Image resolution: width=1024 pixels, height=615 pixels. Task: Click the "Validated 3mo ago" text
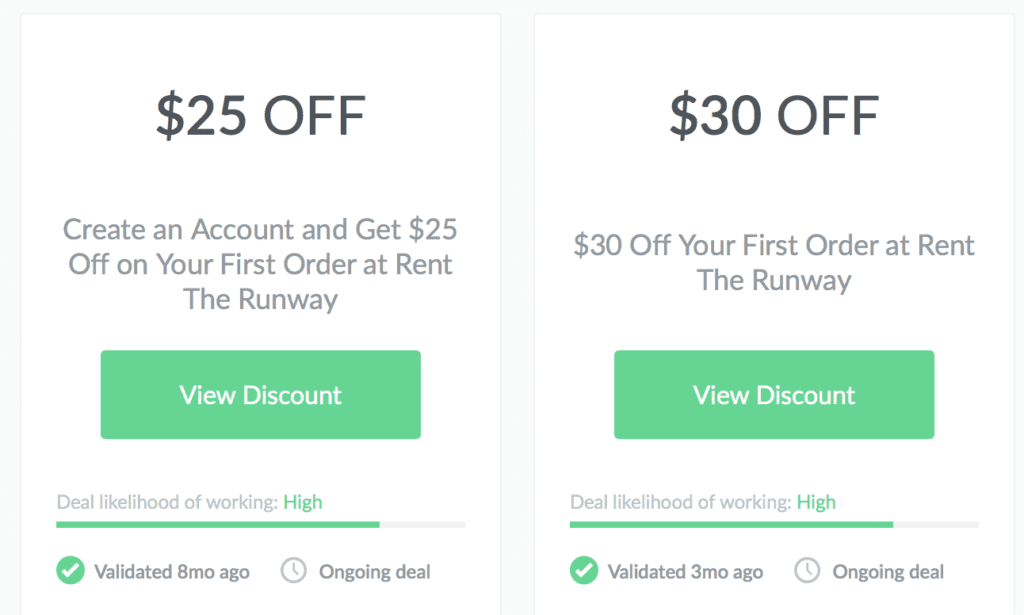coord(685,572)
